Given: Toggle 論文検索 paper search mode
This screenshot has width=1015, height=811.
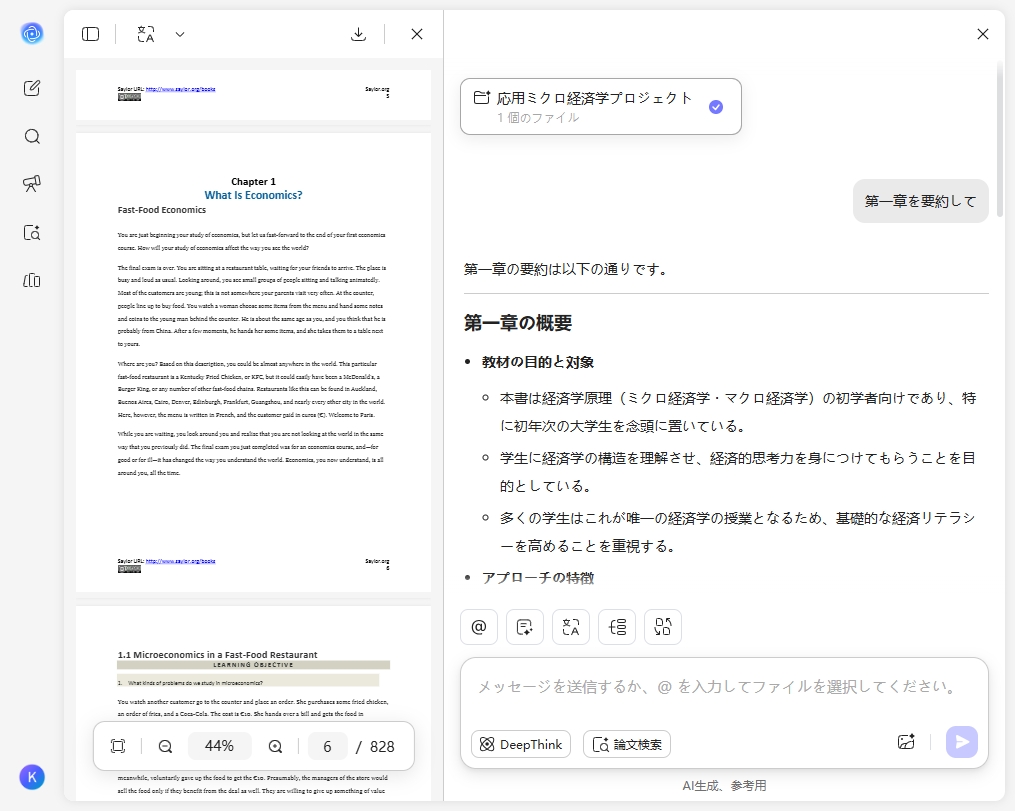Looking at the screenshot, I should tap(627, 744).
